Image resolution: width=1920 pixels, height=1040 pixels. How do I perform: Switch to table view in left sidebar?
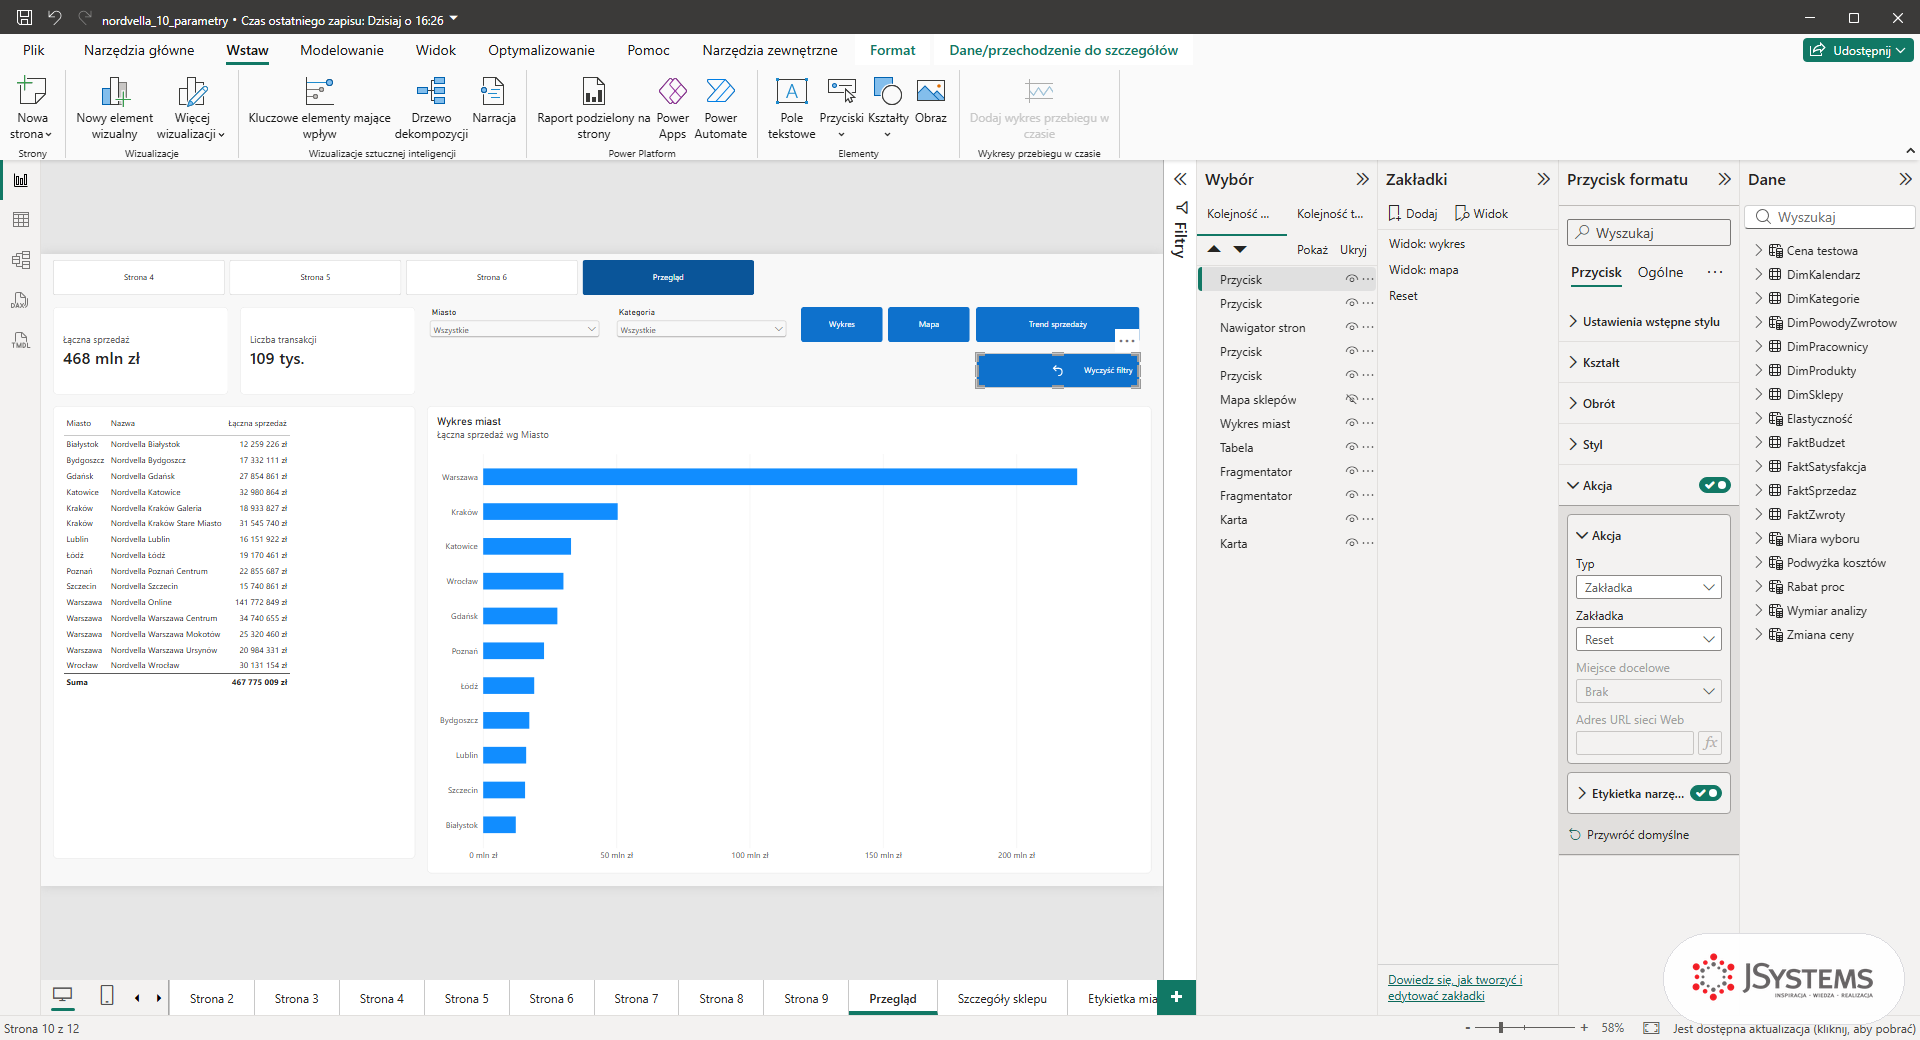21,220
